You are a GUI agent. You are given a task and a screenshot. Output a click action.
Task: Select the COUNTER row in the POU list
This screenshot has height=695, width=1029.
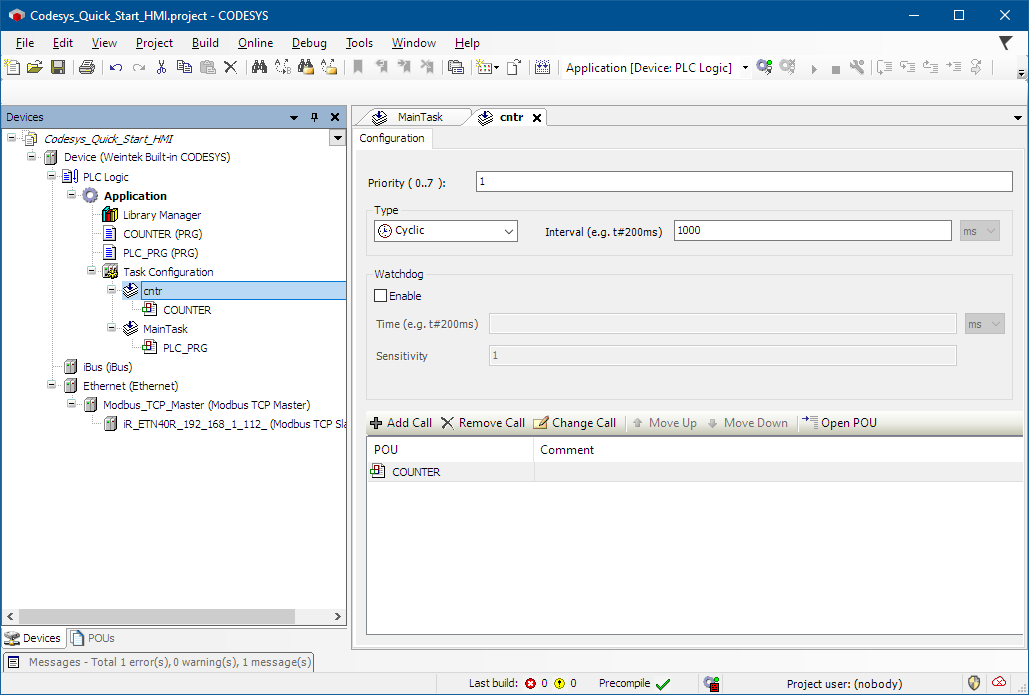694,472
